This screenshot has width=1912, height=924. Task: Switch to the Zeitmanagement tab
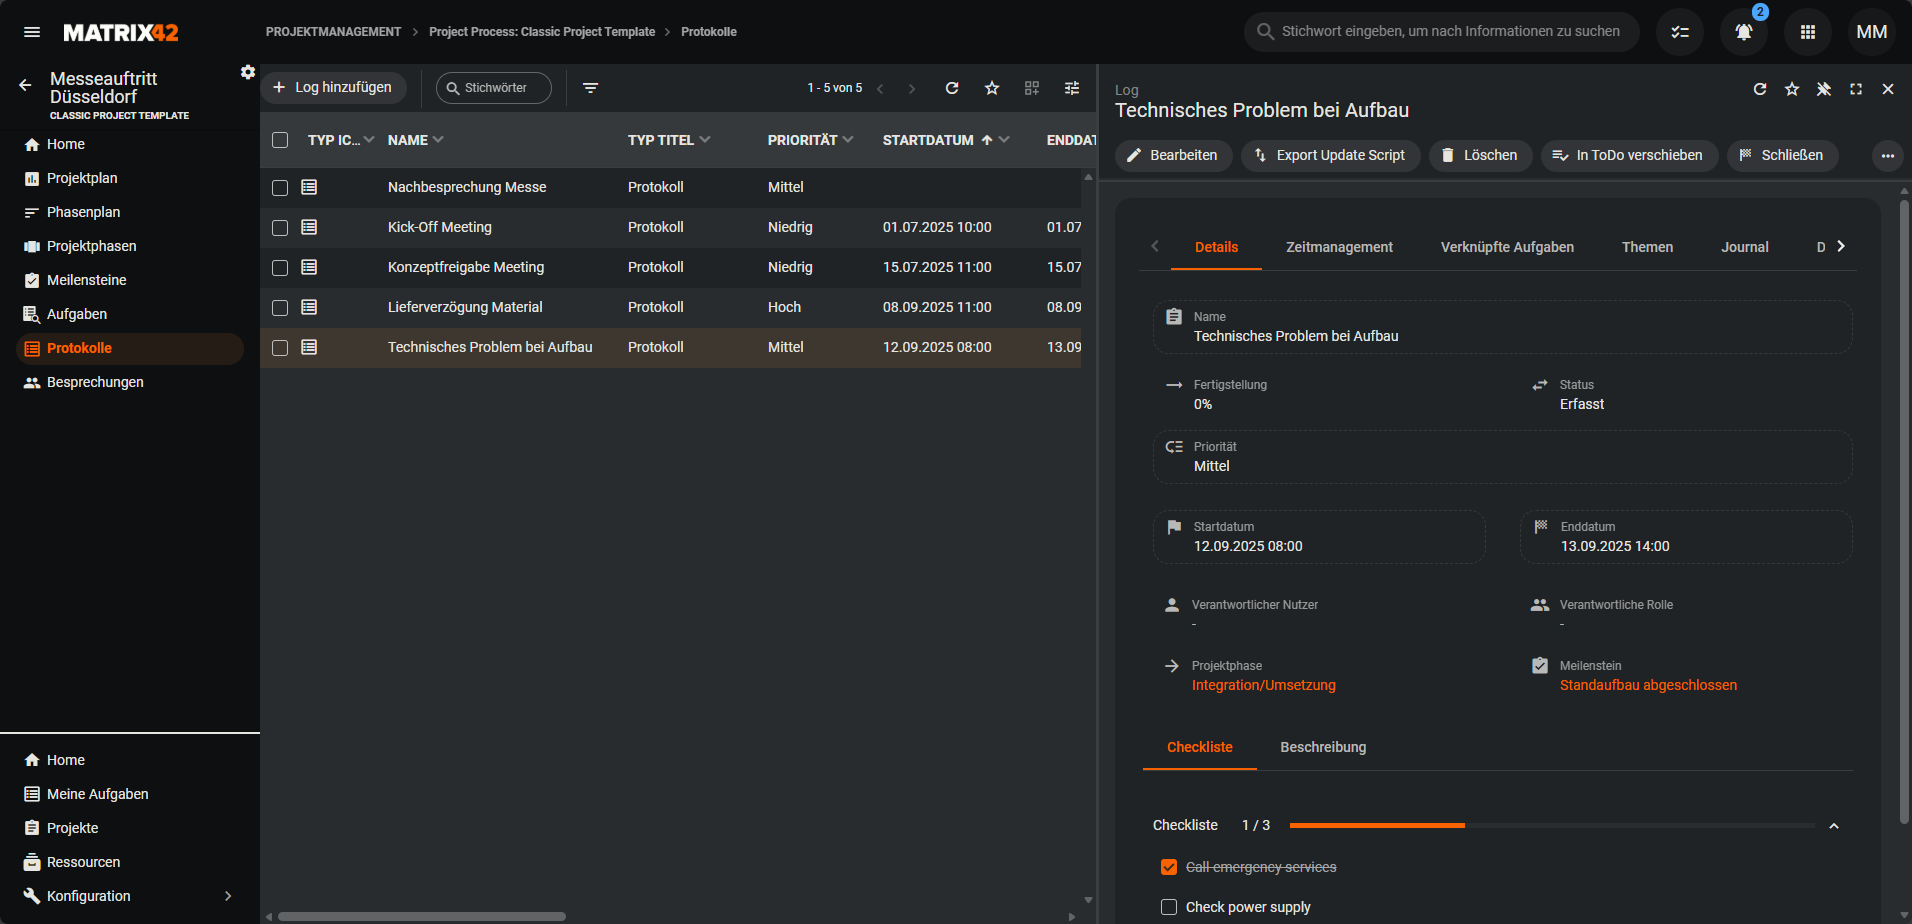pyautogui.click(x=1339, y=247)
